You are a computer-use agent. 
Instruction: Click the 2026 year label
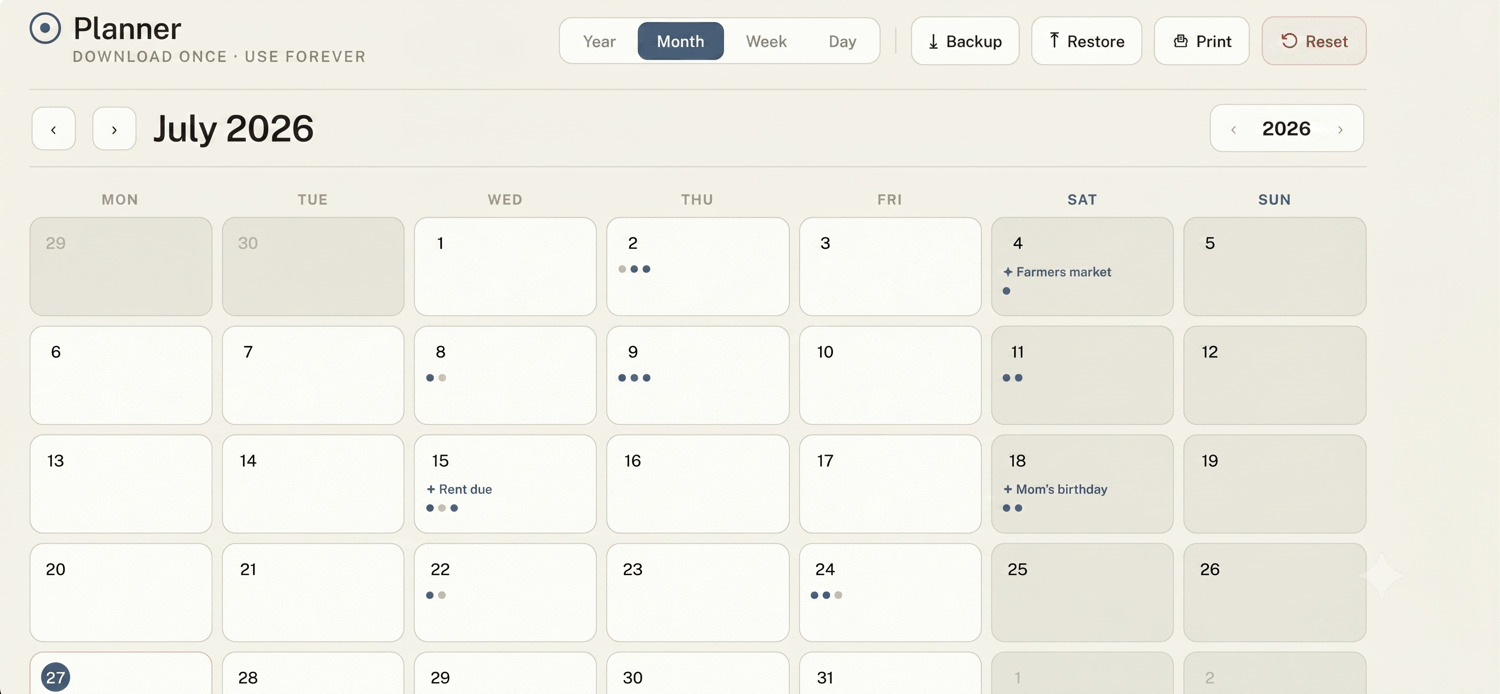1286,128
